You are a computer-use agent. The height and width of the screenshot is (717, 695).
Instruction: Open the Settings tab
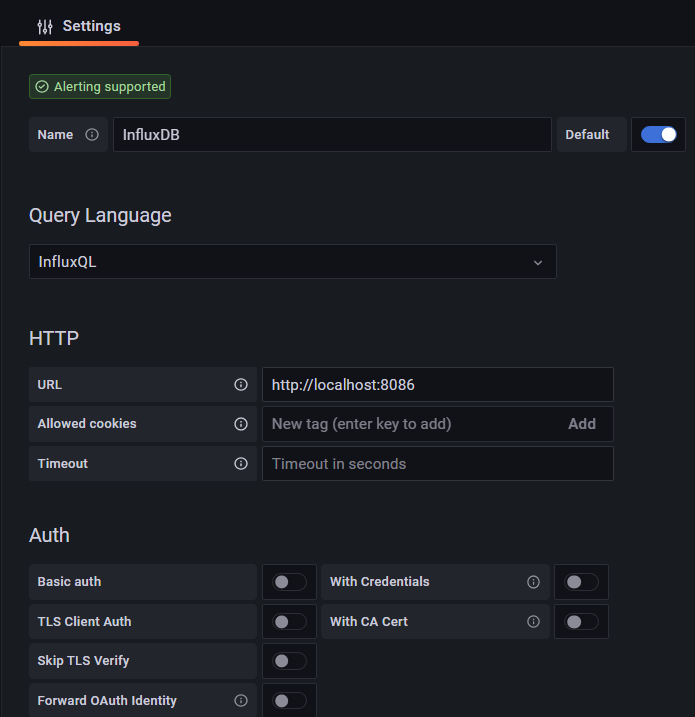coord(79,27)
